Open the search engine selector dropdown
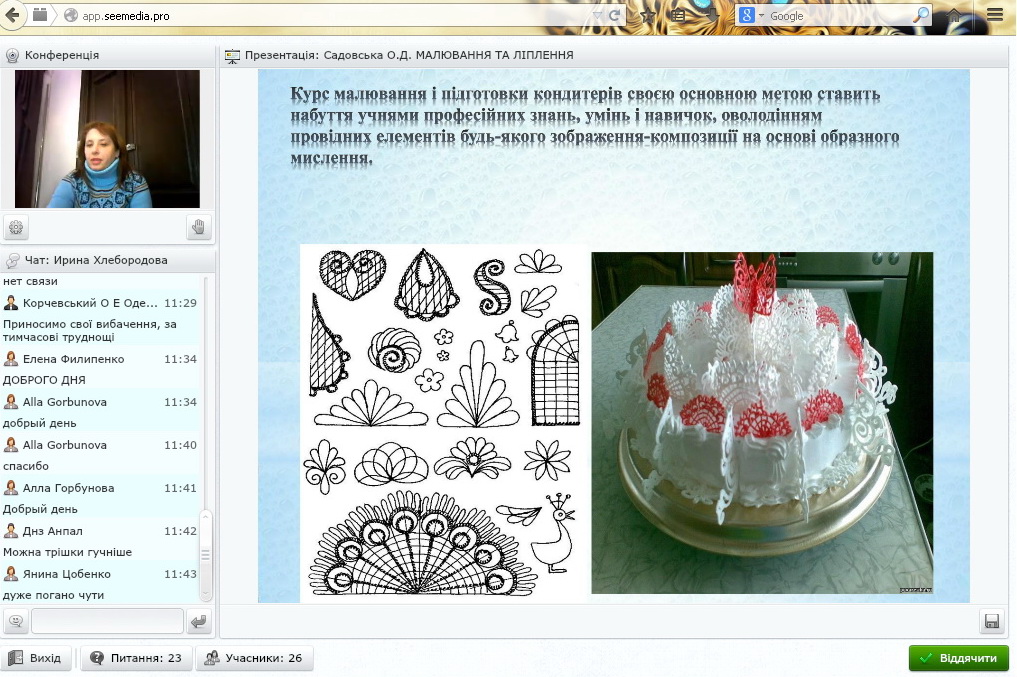 coord(750,16)
